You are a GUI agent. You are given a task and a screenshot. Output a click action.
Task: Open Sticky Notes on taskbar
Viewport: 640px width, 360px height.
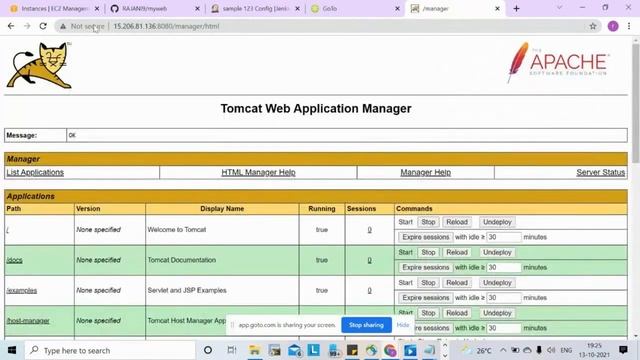pyautogui.click(x=352, y=350)
